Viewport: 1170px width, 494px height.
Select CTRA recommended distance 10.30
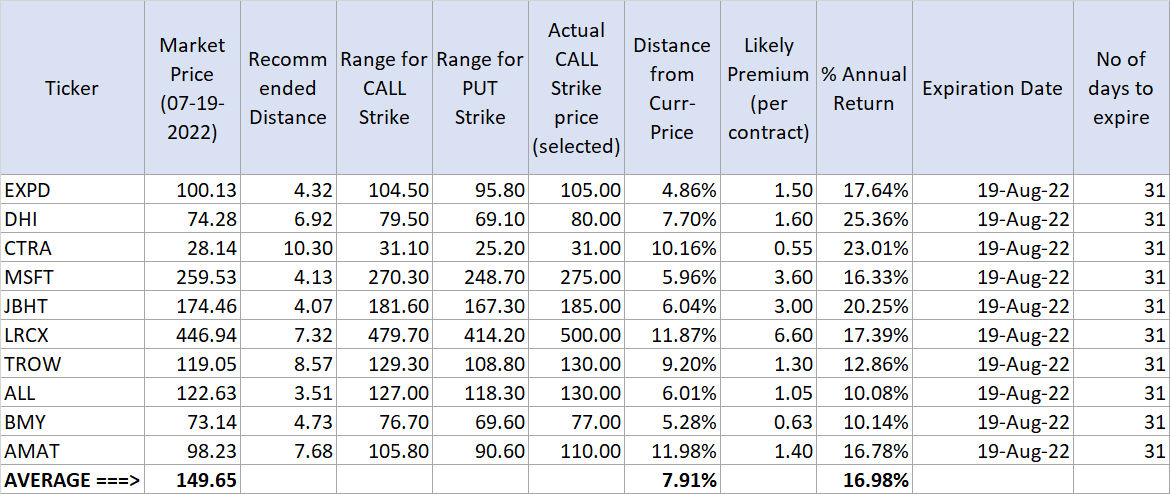[288, 247]
